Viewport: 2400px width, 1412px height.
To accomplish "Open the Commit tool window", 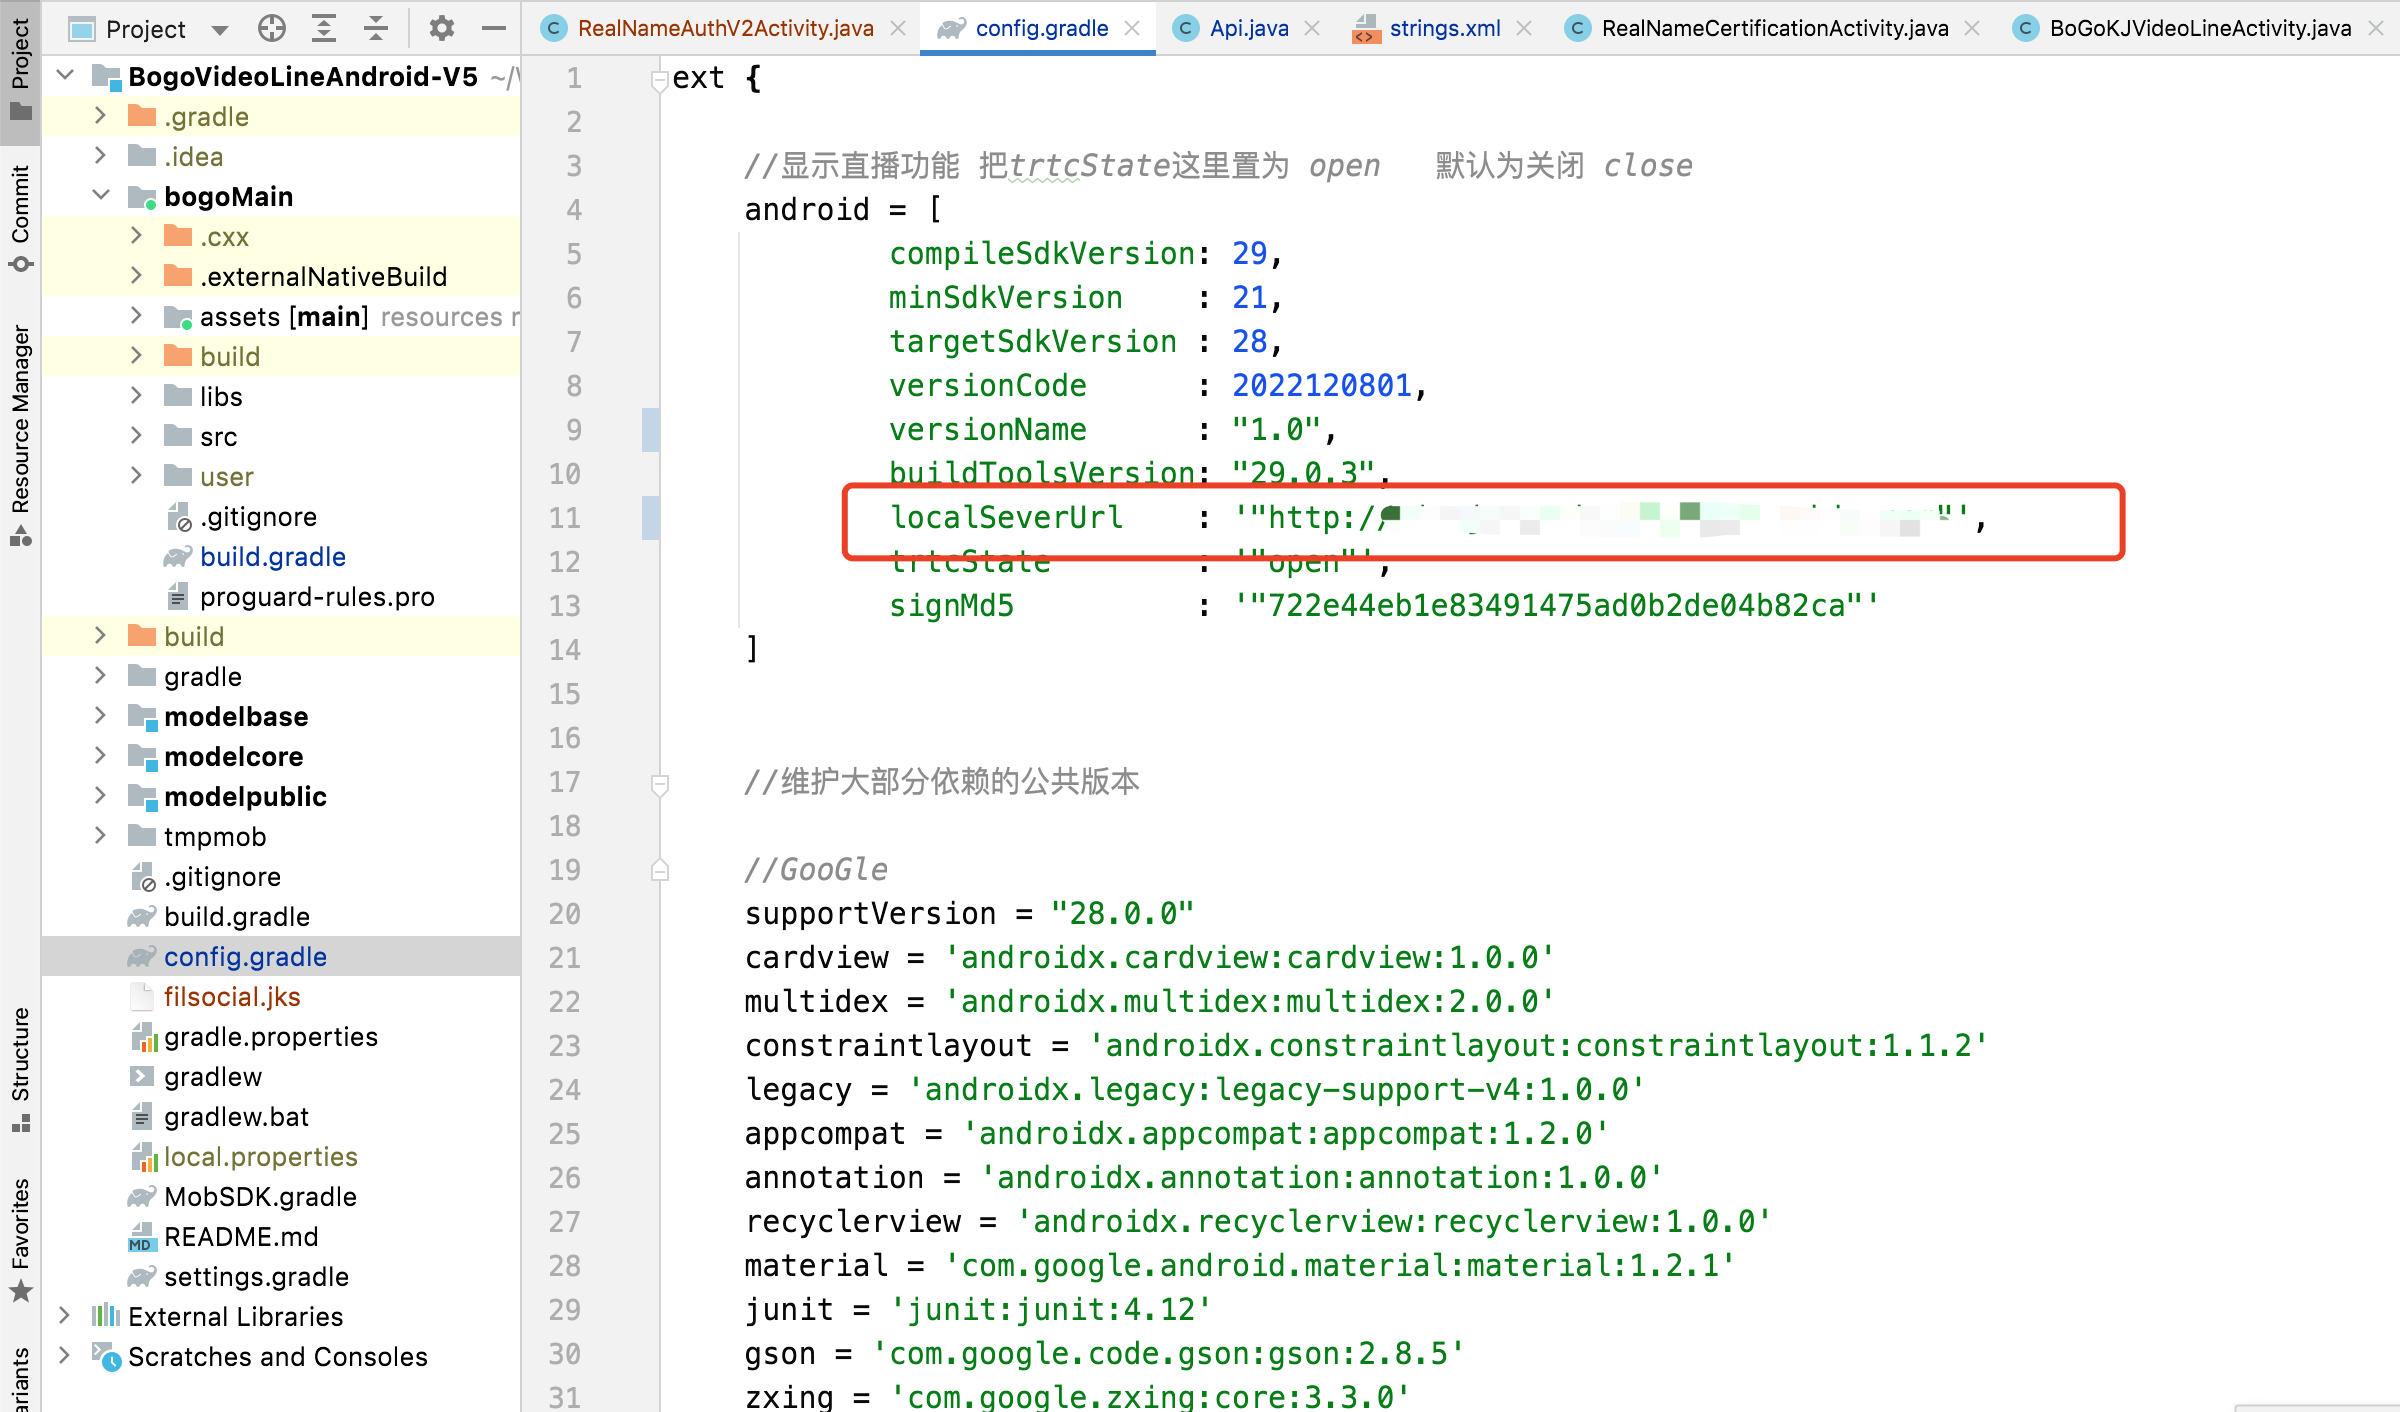I will coord(20,216).
